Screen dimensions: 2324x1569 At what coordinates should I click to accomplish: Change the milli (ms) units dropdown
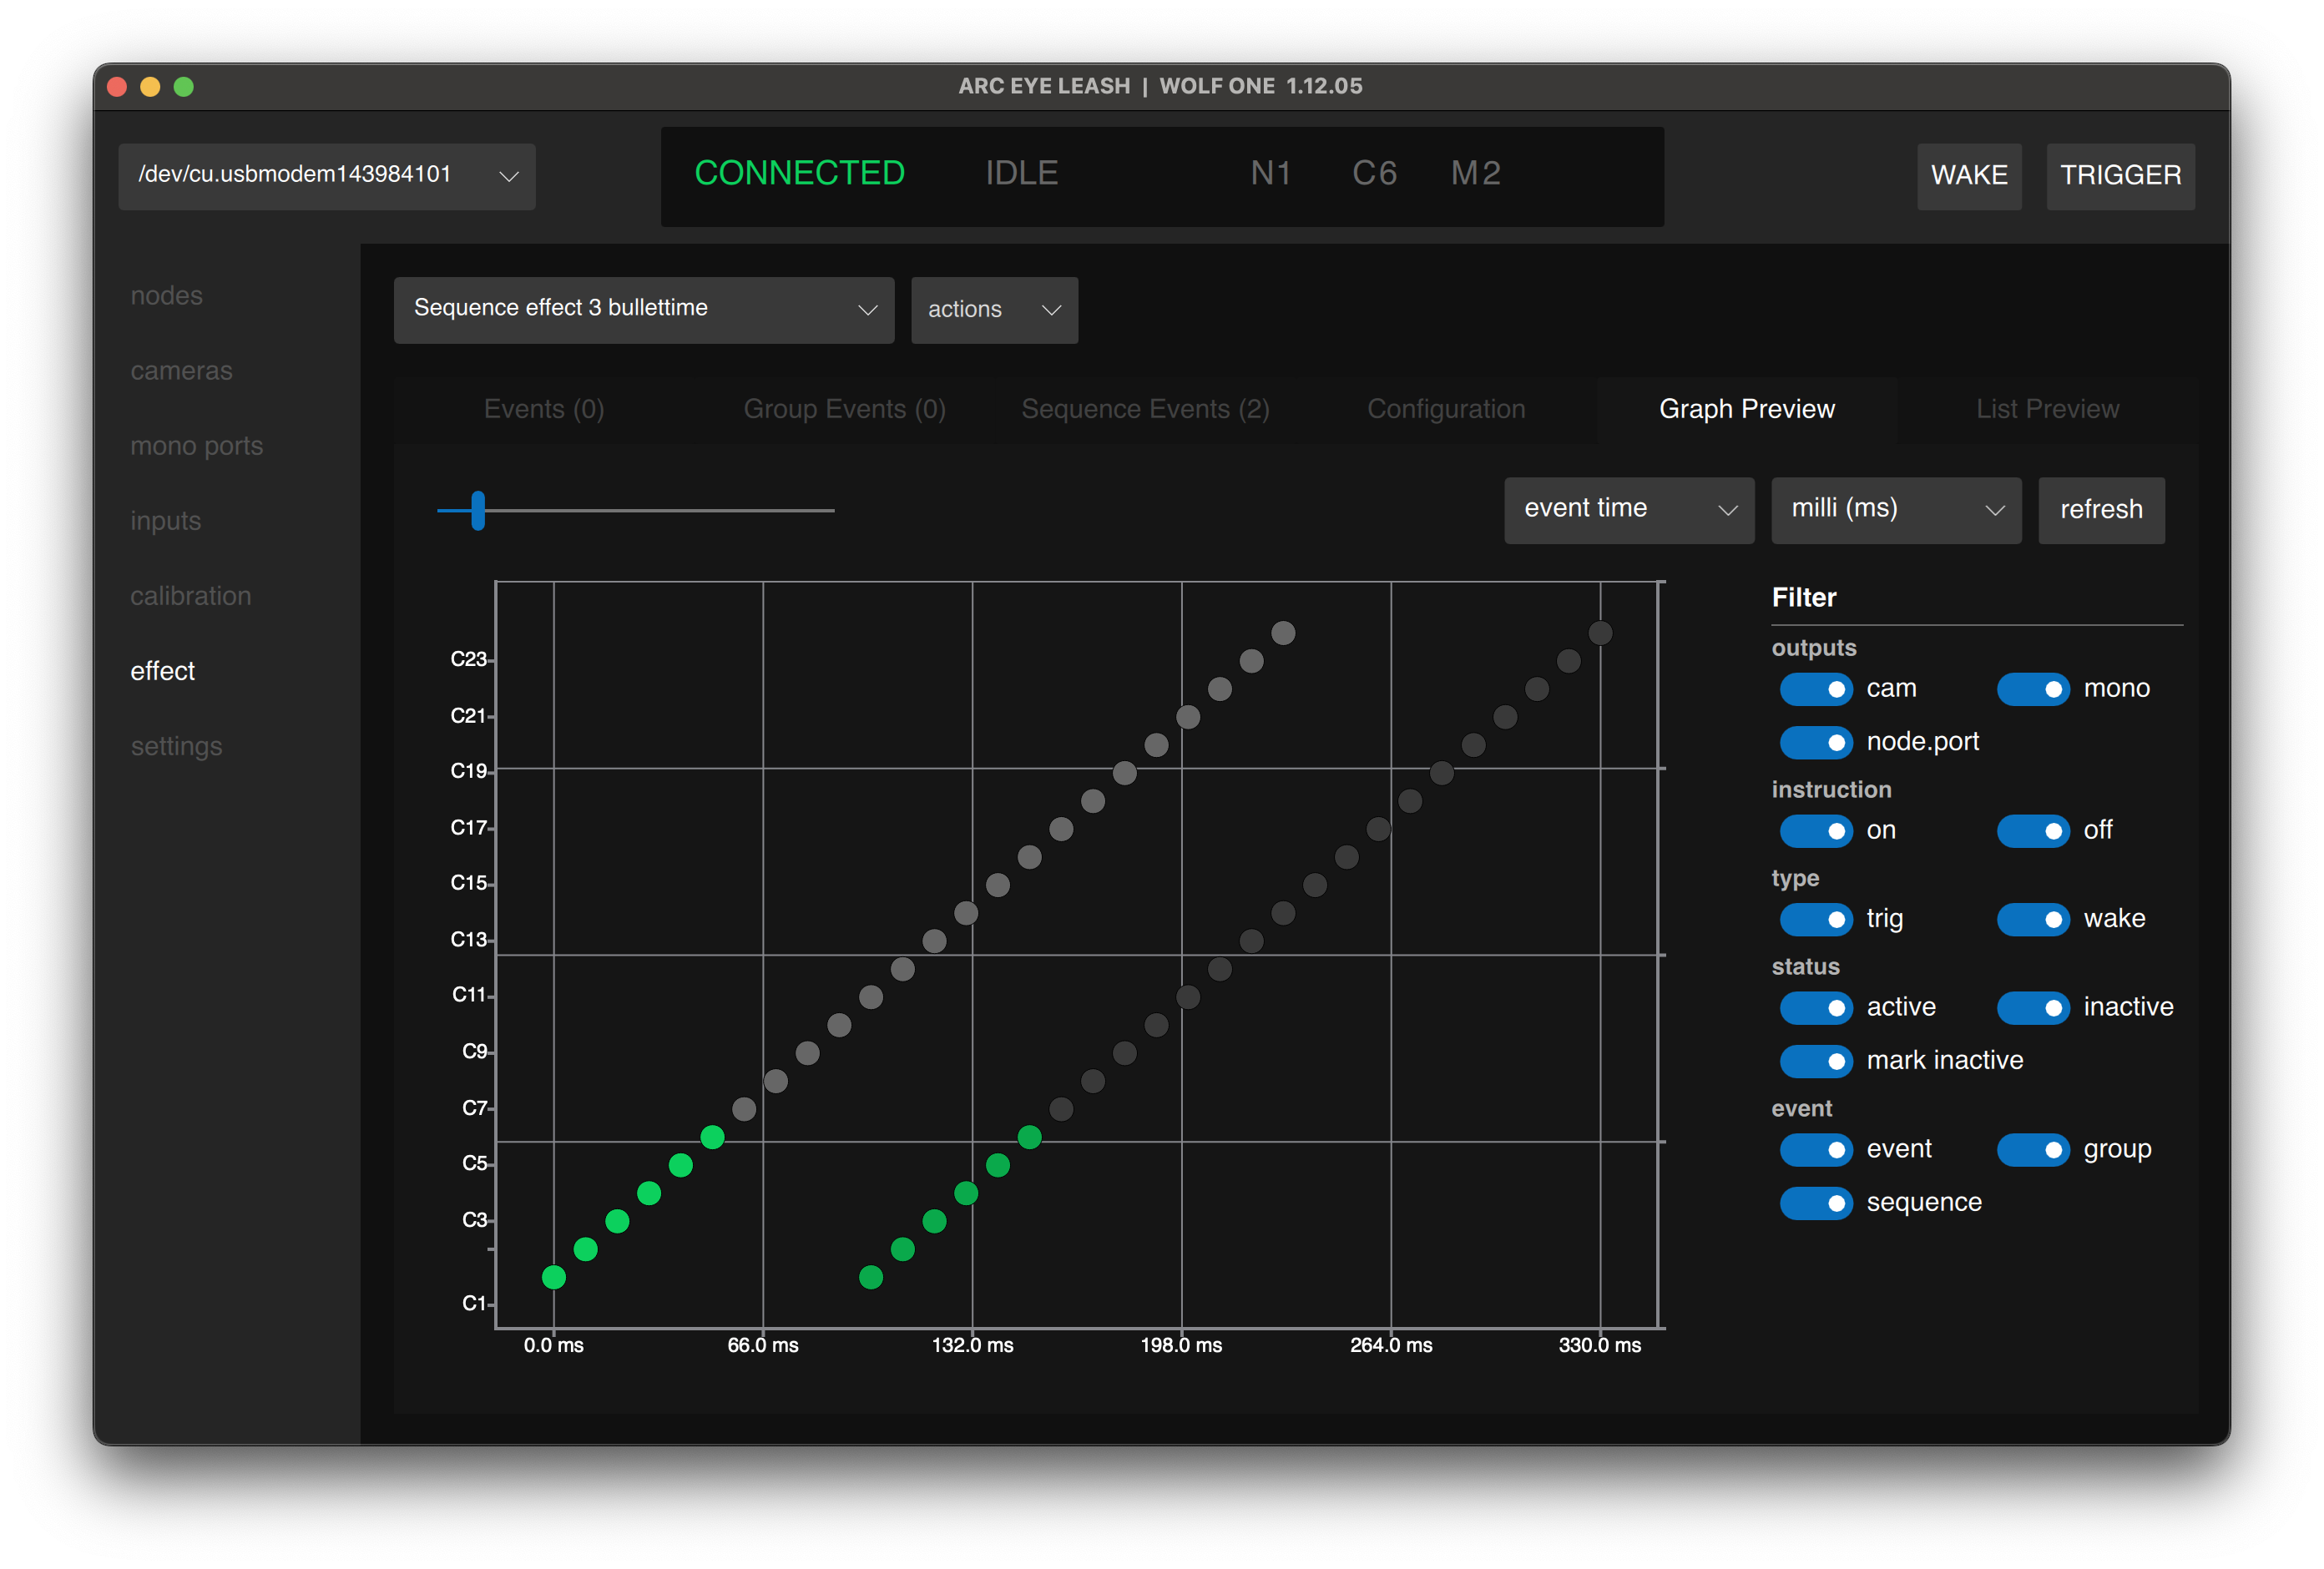1895,510
